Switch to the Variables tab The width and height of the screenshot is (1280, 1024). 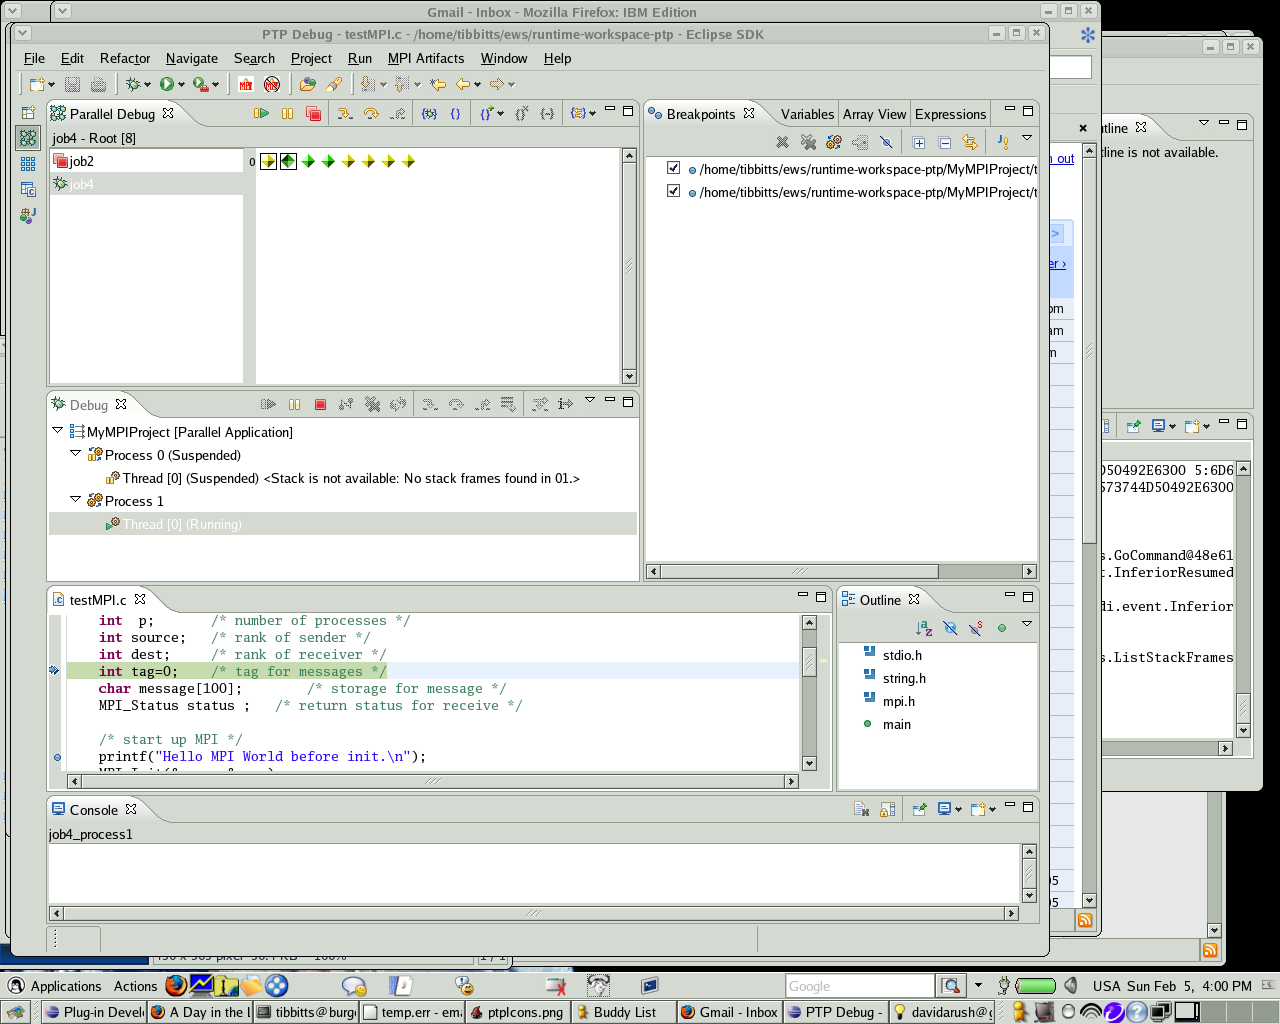807,114
